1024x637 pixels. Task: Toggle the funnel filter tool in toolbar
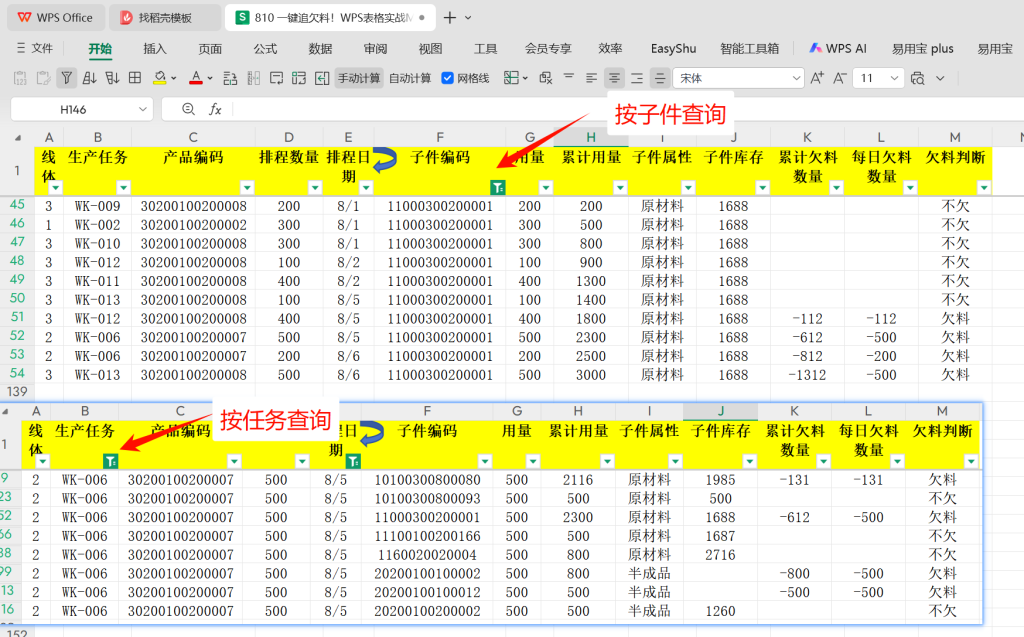67,78
